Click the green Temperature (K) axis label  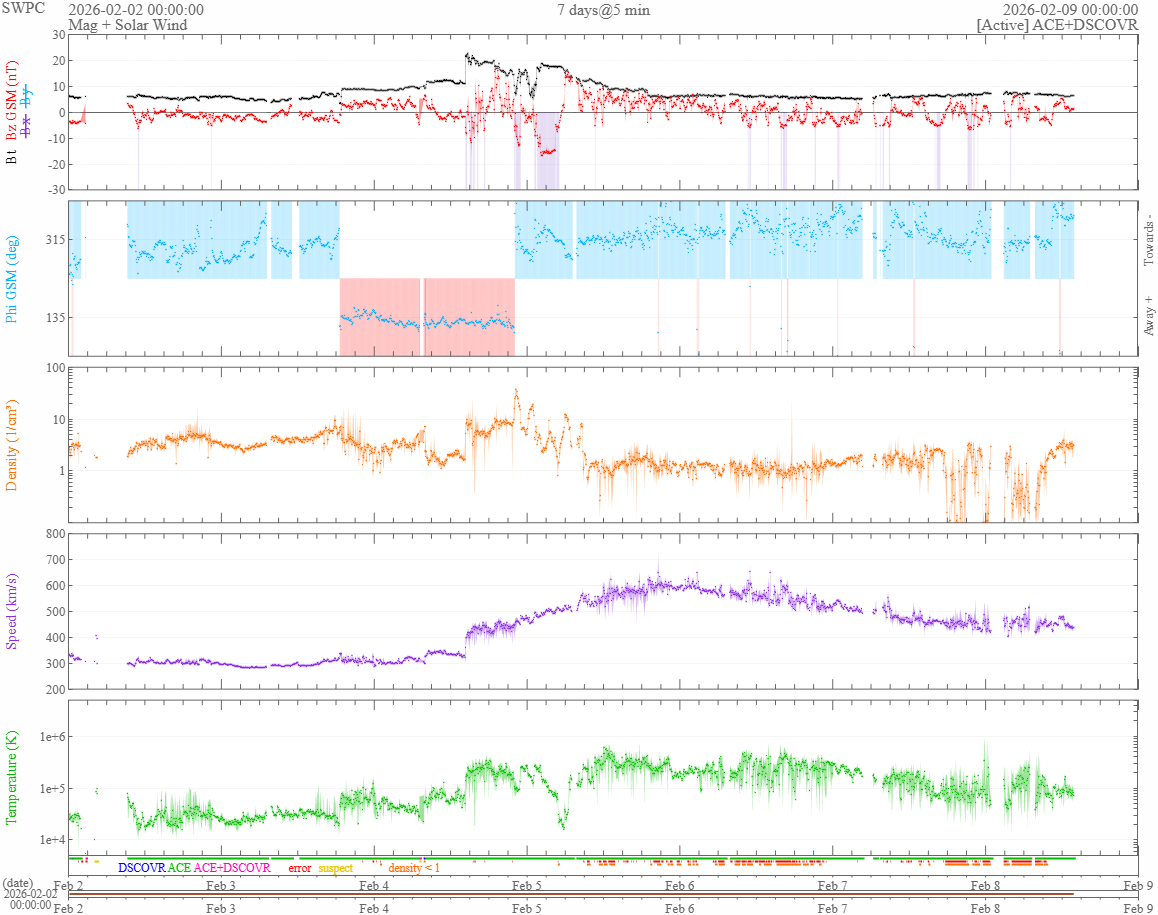click(11, 778)
